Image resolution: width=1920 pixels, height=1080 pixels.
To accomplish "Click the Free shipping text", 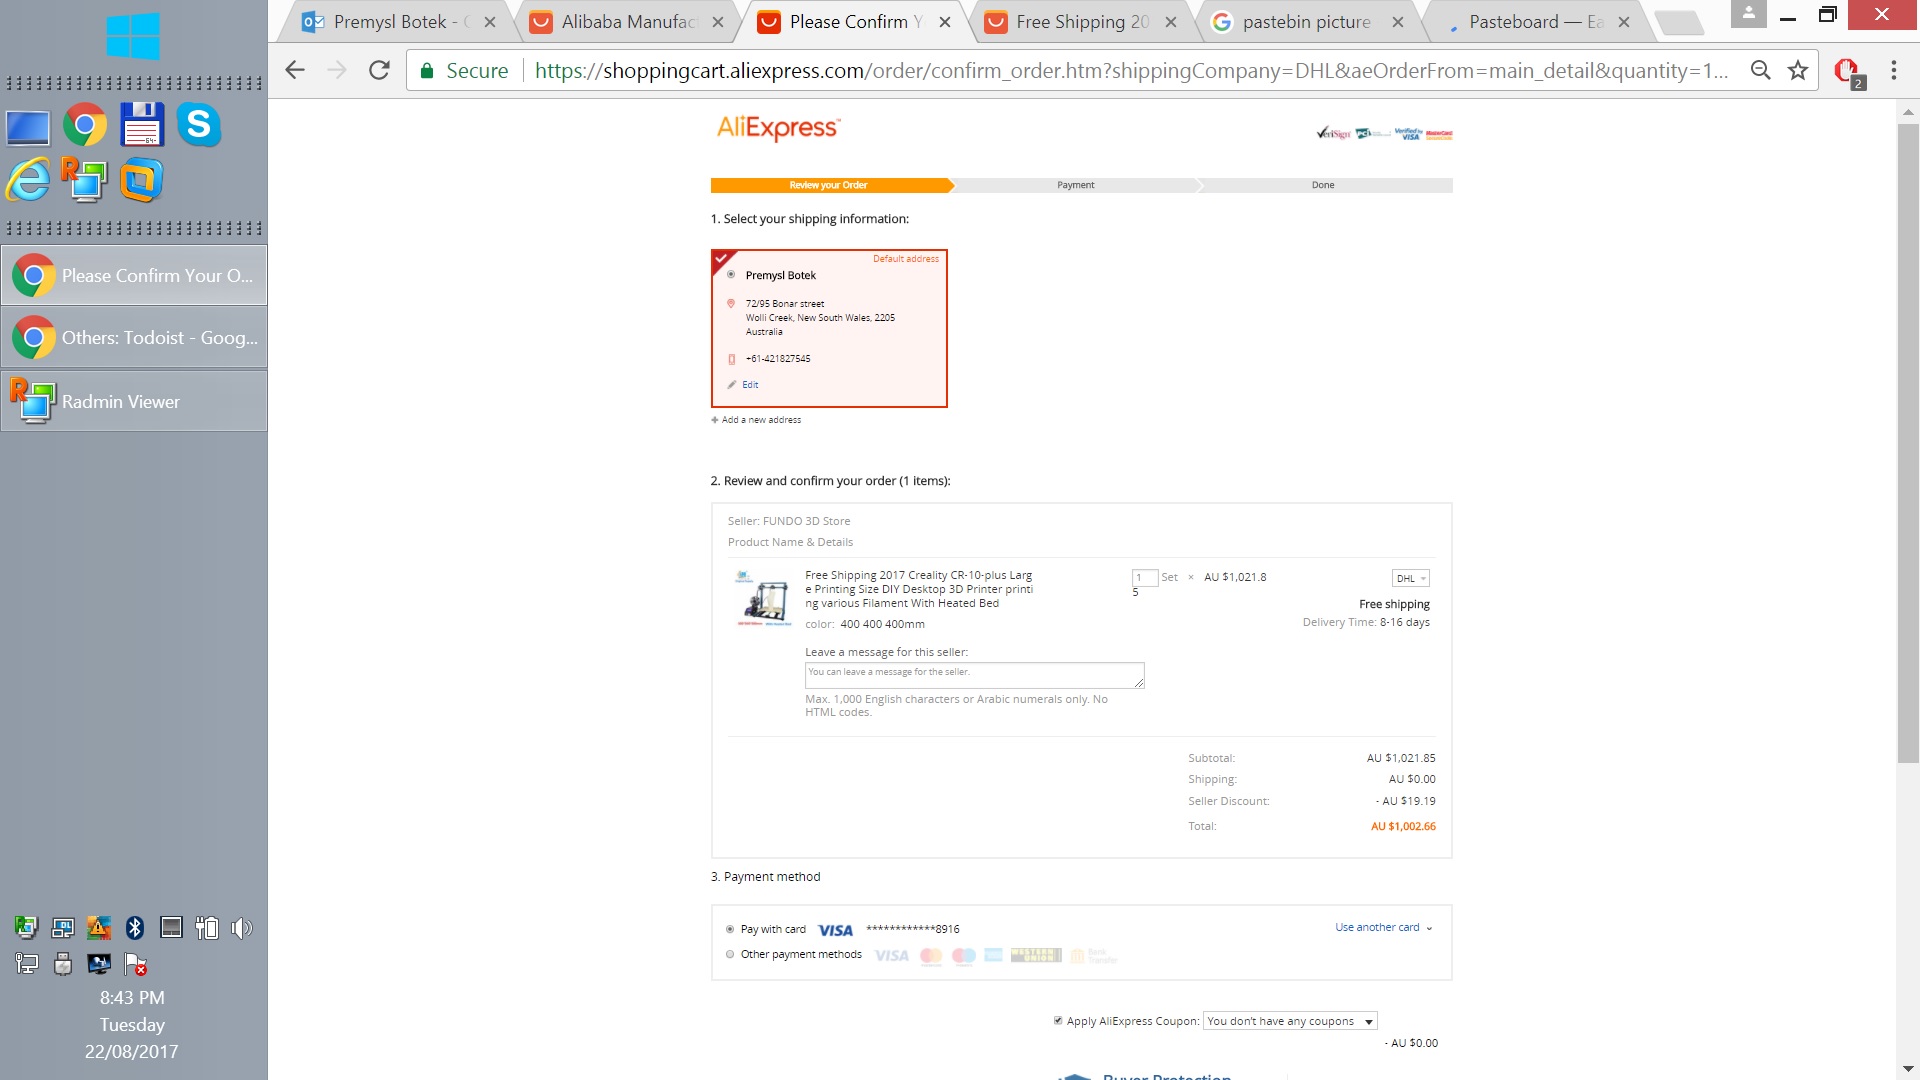I will (1394, 604).
